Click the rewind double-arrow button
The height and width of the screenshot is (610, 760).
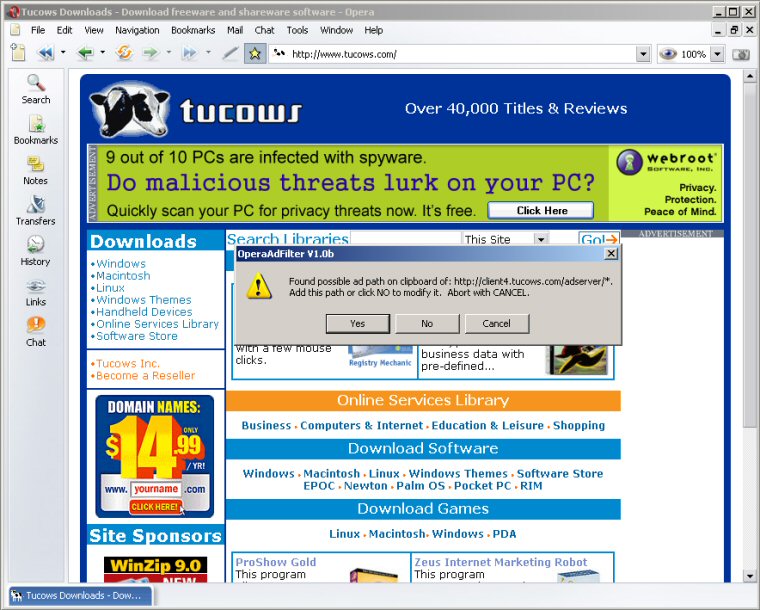[46, 53]
